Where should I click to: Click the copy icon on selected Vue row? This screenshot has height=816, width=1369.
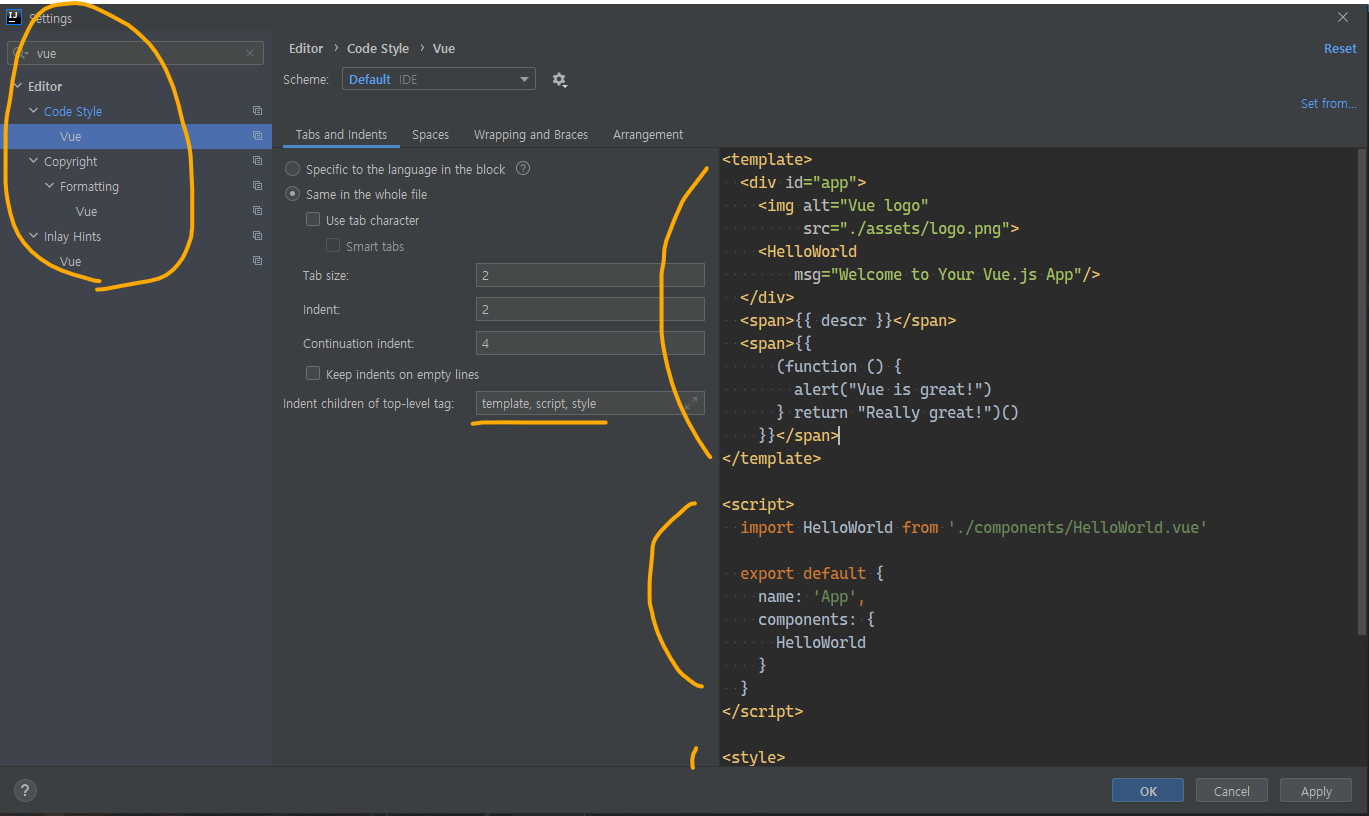257,136
